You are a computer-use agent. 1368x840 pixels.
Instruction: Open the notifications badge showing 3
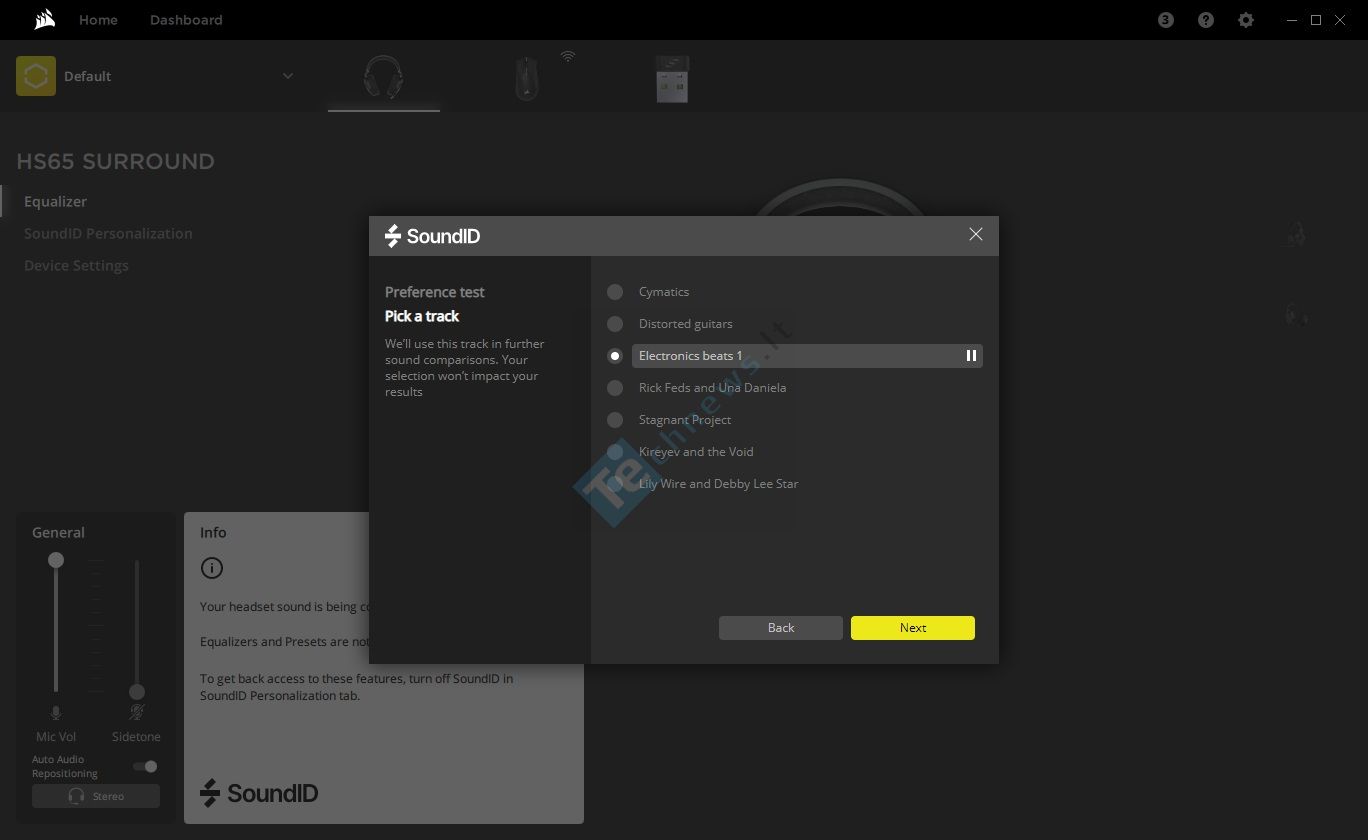(x=1166, y=20)
